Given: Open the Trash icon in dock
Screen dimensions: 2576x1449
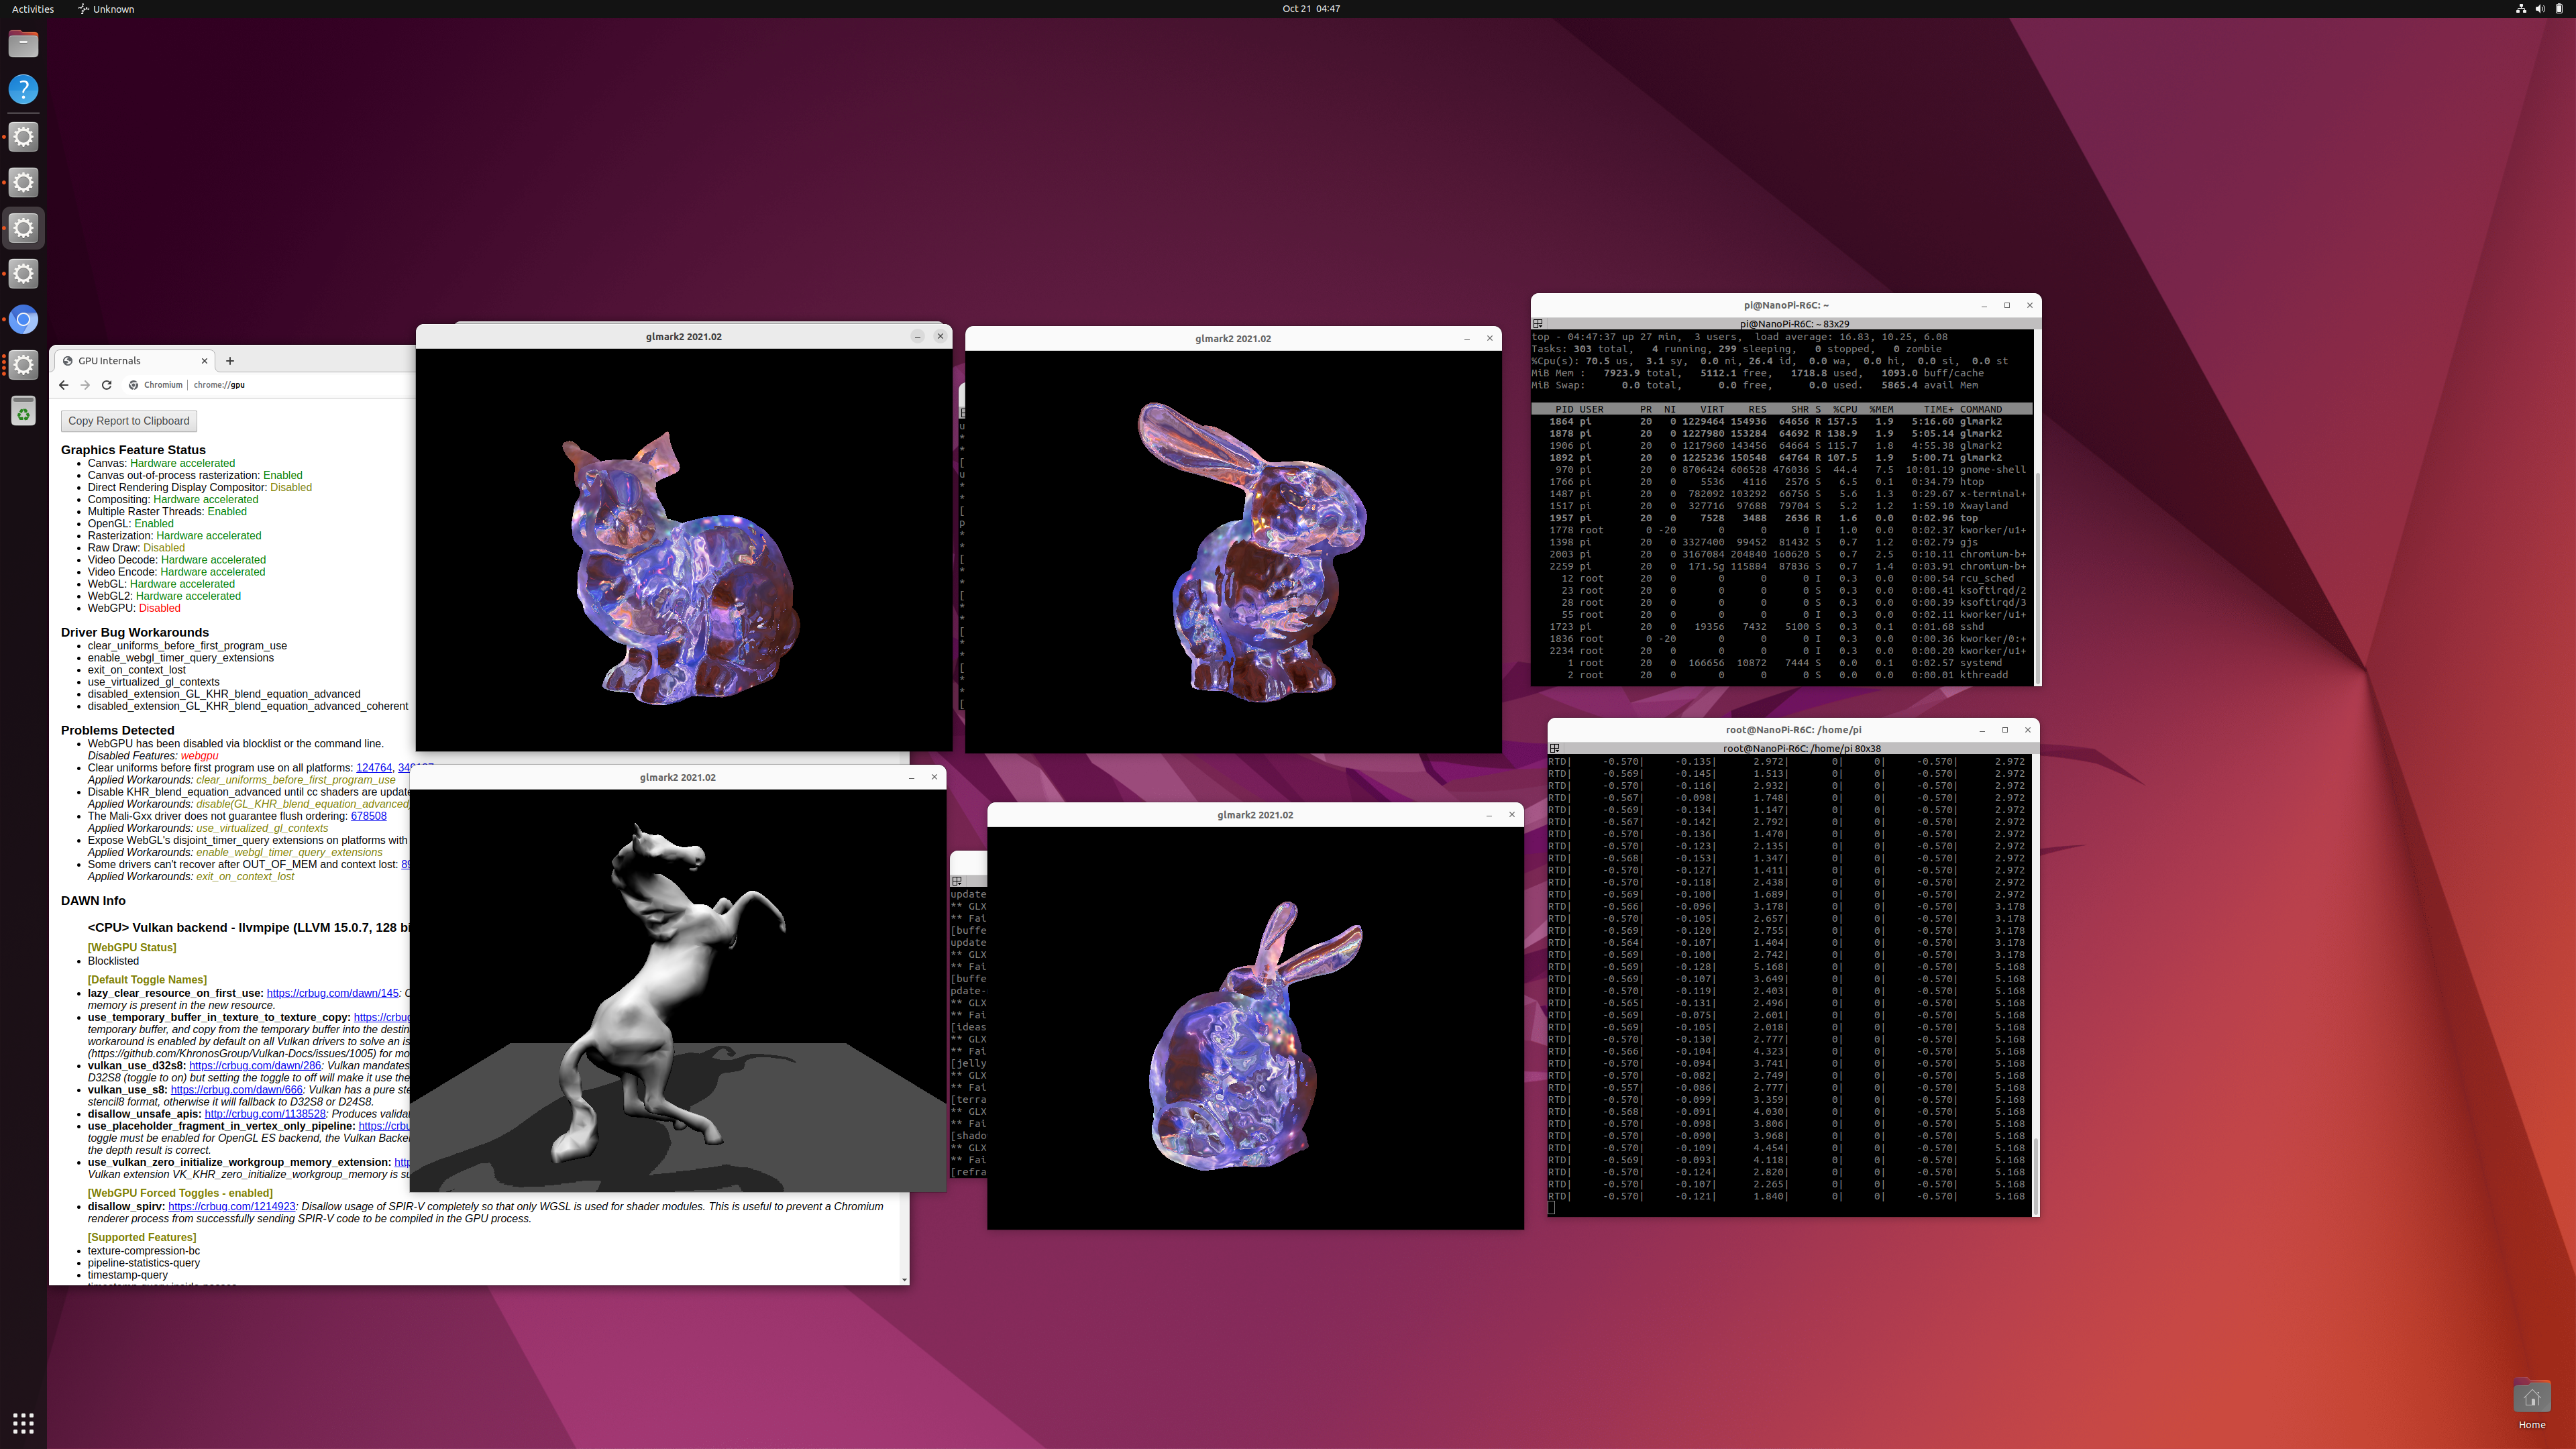Looking at the screenshot, I should point(23,411).
